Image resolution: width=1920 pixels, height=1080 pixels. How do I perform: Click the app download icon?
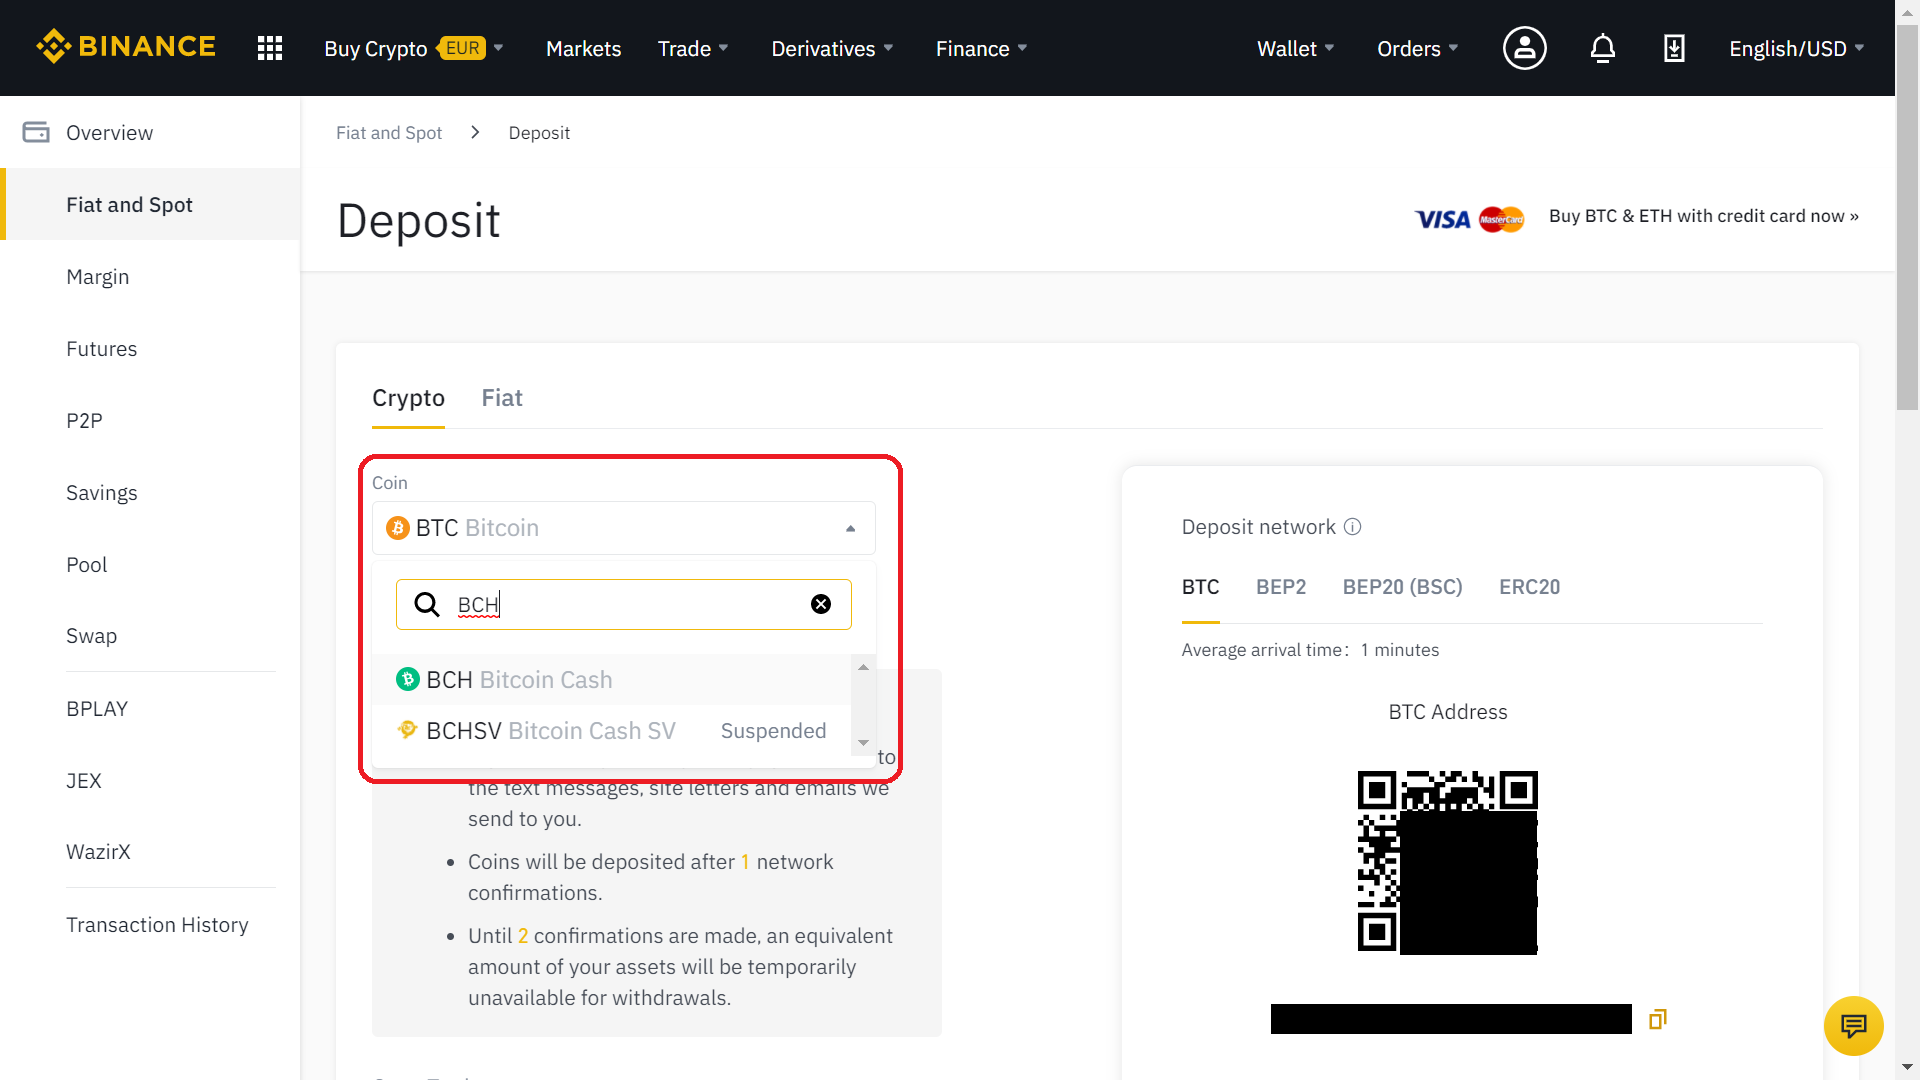(x=1674, y=48)
